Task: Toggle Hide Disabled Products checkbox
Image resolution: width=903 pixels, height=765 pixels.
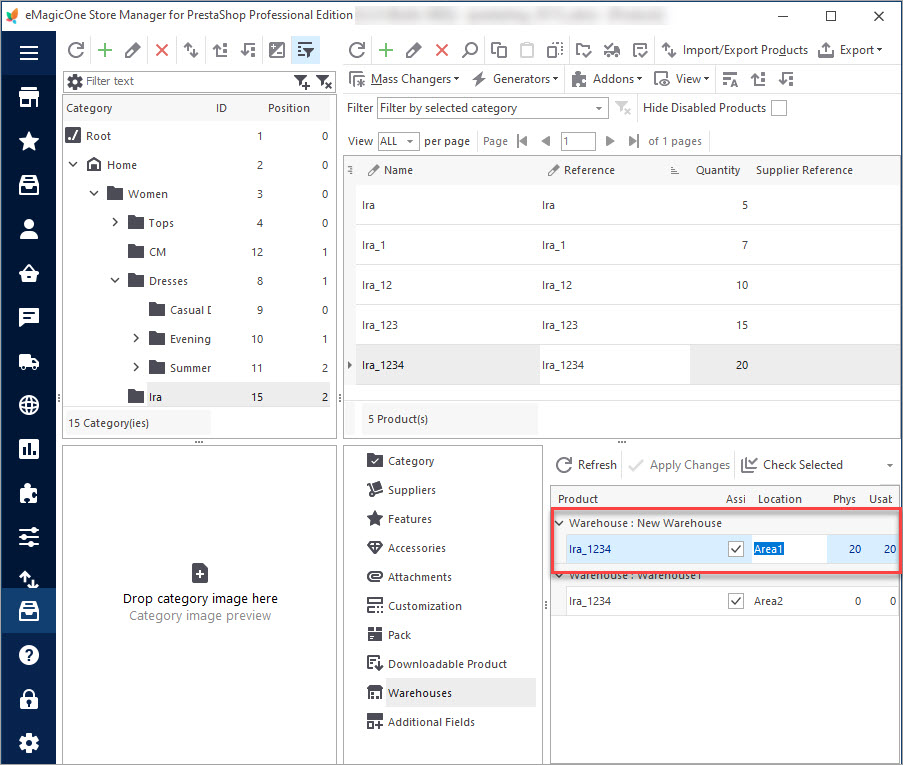Action: (779, 108)
